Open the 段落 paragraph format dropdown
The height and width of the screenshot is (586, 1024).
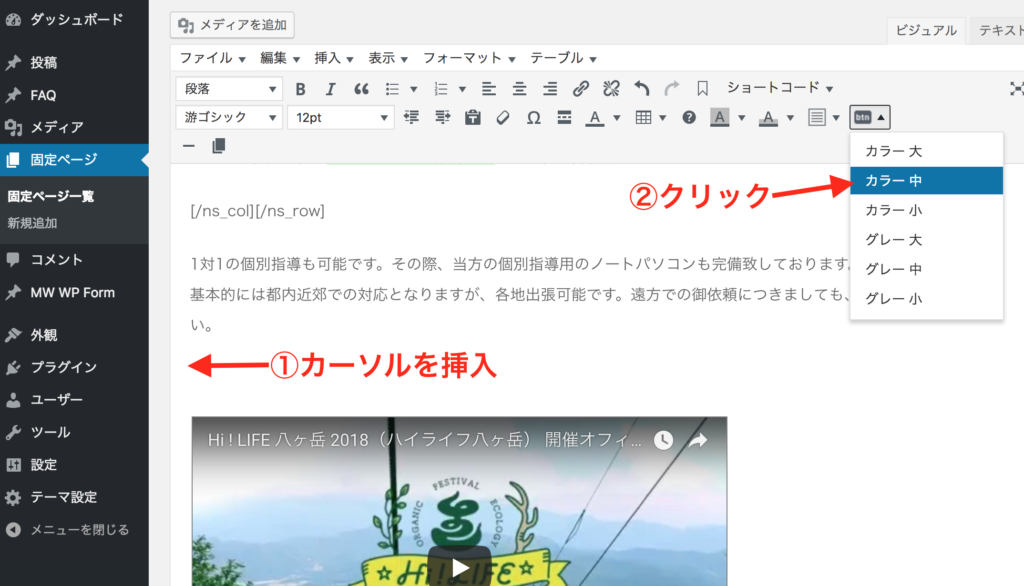pyautogui.click(x=229, y=89)
